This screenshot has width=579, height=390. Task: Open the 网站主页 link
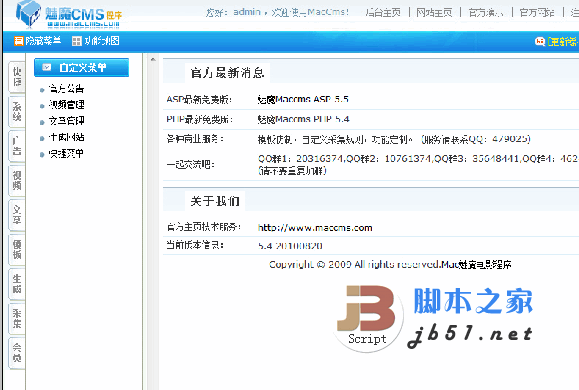coord(434,13)
